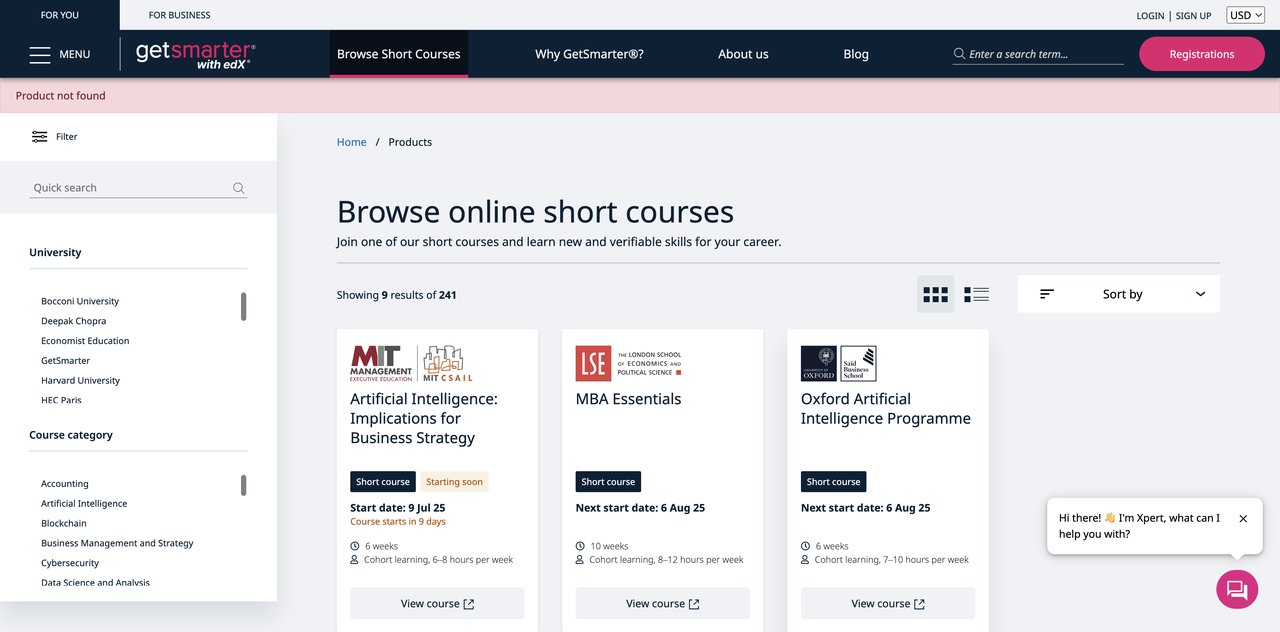The height and width of the screenshot is (632, 1280).
Task: Click the Course category list scrollbar
Action: pos(243,486)
